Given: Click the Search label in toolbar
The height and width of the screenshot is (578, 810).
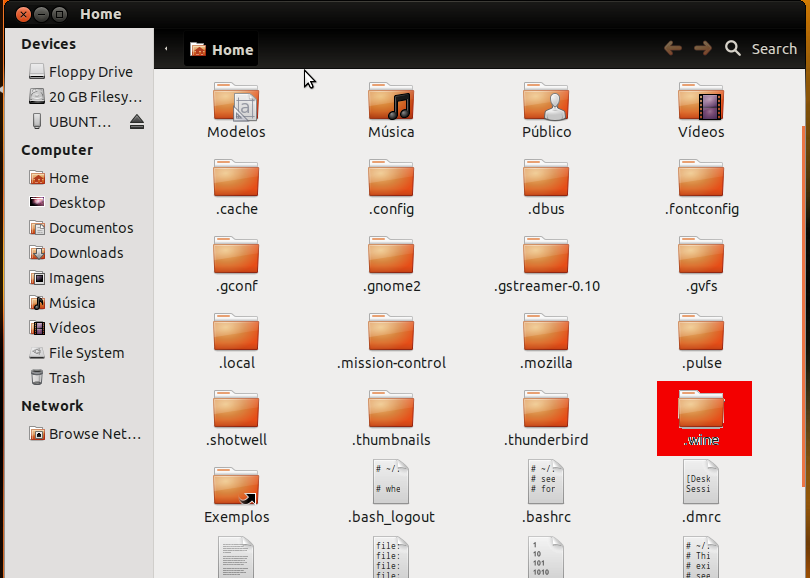Looking at the screenshot, I should (774, 49).
